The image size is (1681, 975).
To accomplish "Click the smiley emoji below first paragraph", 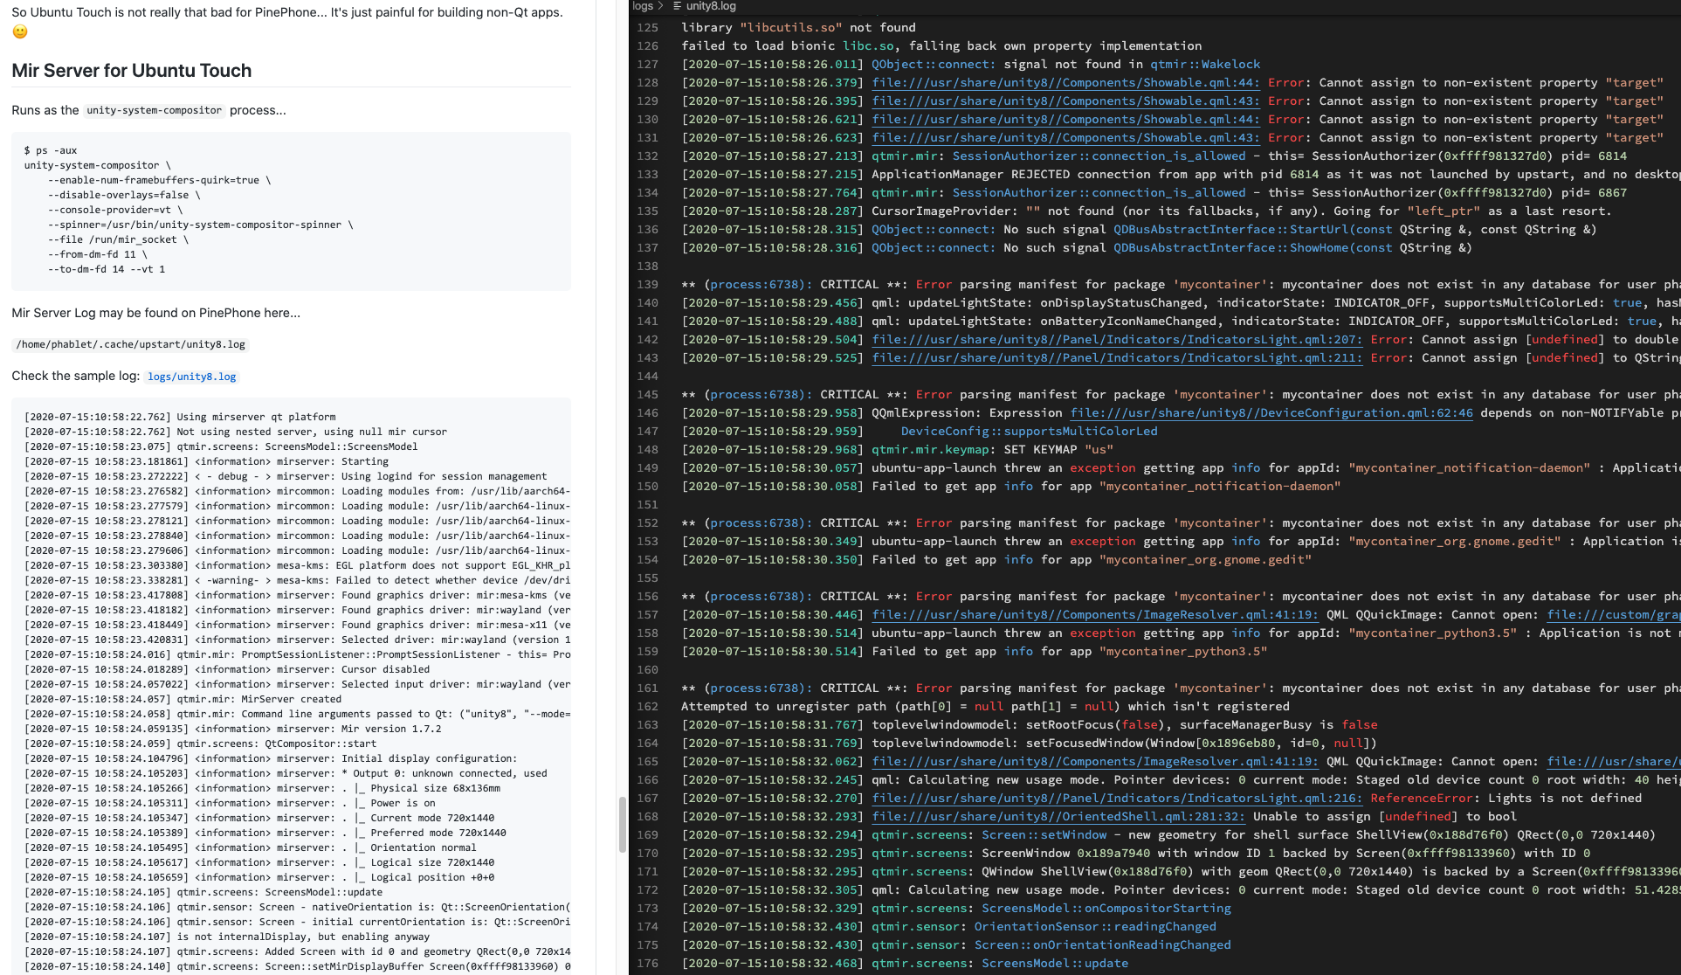I will click(20, 32).
